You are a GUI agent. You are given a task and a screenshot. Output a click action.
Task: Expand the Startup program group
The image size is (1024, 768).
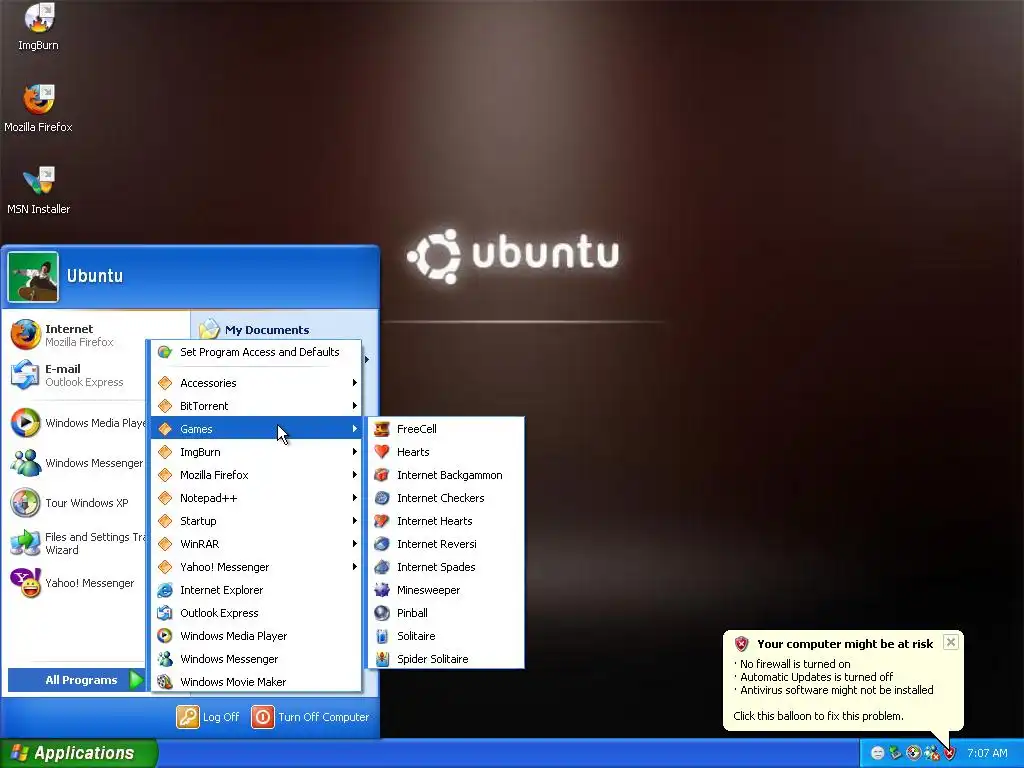coord(257,521)
